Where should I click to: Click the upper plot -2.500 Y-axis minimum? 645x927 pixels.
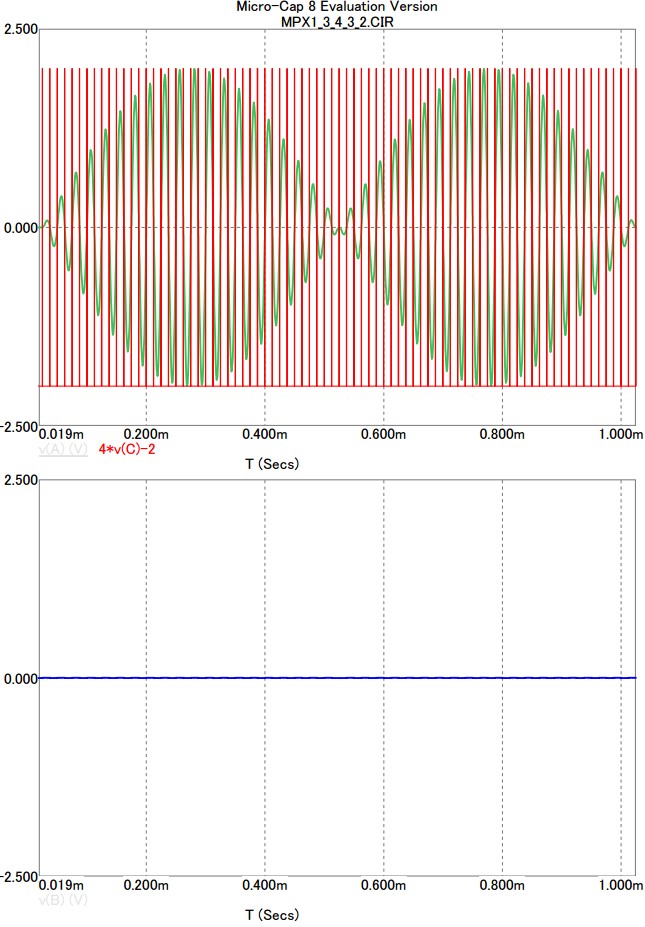[x=17, y=427]
